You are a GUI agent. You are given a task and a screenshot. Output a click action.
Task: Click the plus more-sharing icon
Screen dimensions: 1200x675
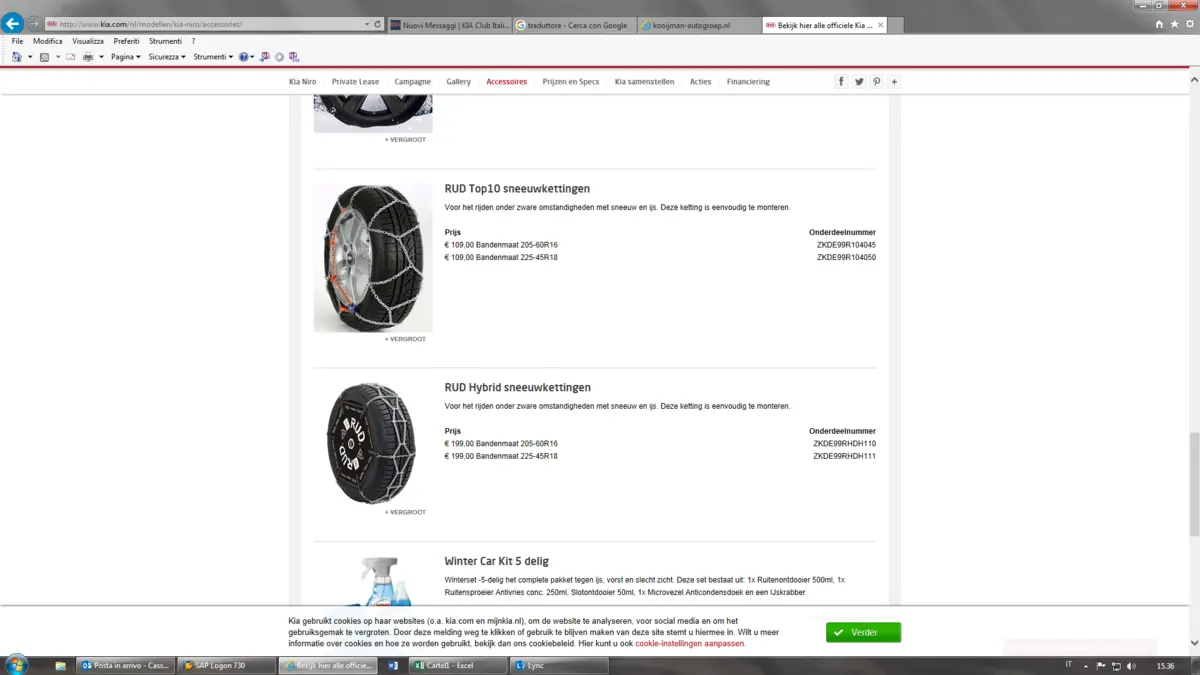tap(894, 82)
